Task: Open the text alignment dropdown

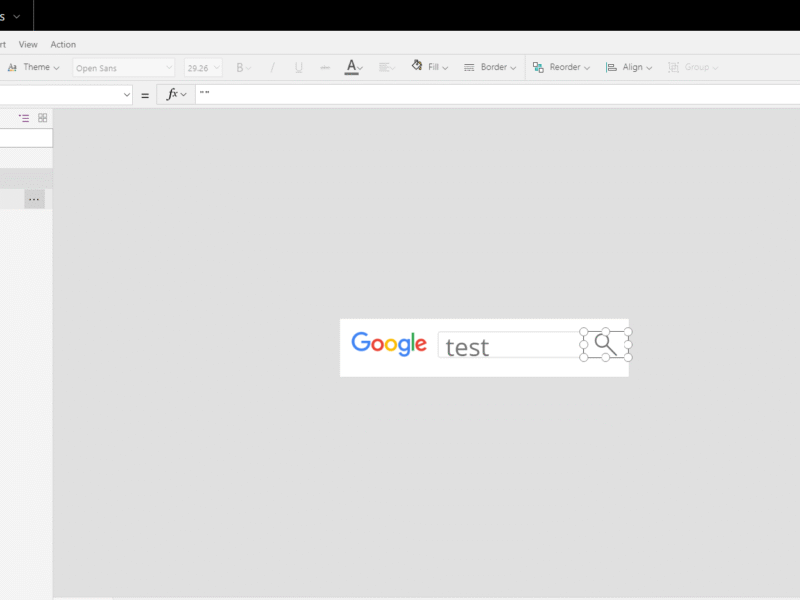Action: (x=387, y=67)
